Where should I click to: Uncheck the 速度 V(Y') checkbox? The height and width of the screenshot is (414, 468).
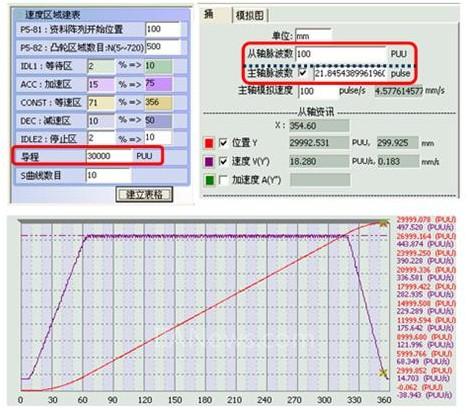pos(223,162)
